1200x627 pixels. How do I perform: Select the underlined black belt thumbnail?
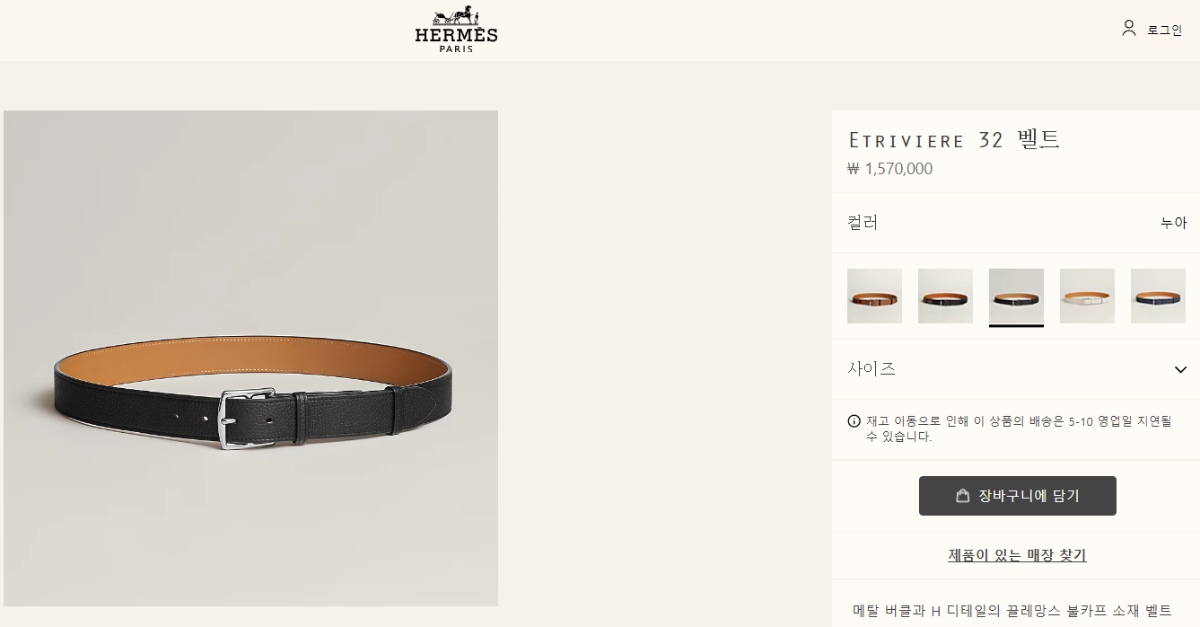pyautogui.click(x=1016, y=296)
